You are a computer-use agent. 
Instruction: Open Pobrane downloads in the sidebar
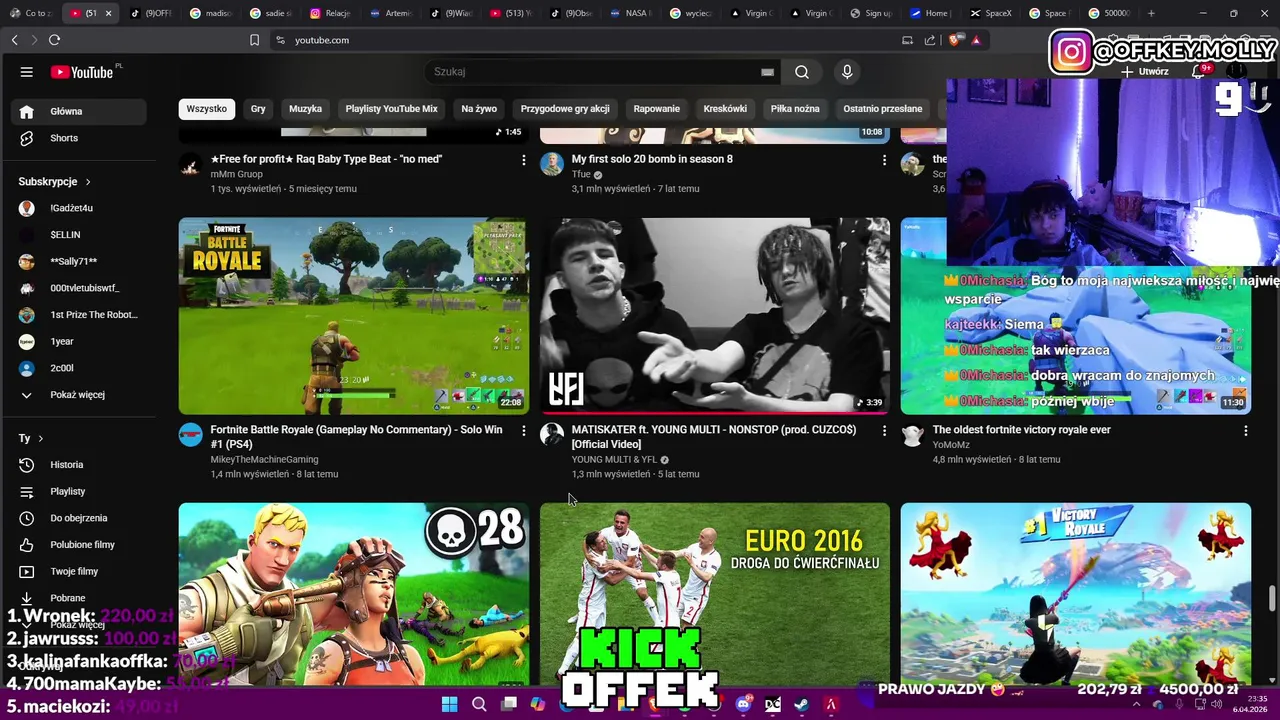coord(78,598)
